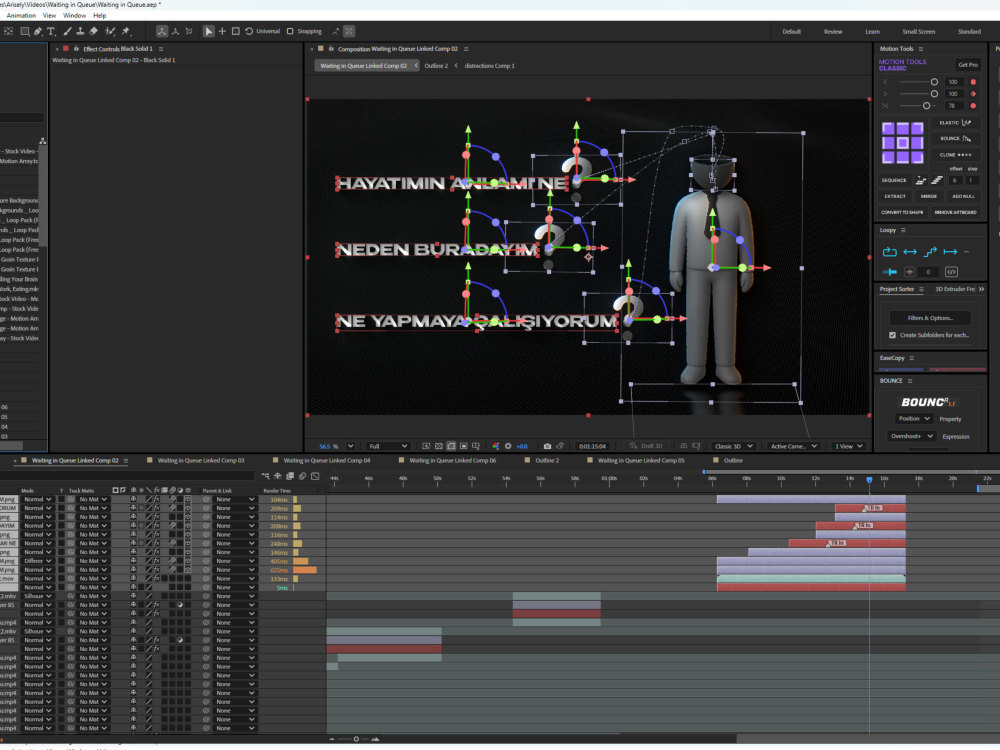
Task: Click the Filters & Options button
Action: click(930, 318)
